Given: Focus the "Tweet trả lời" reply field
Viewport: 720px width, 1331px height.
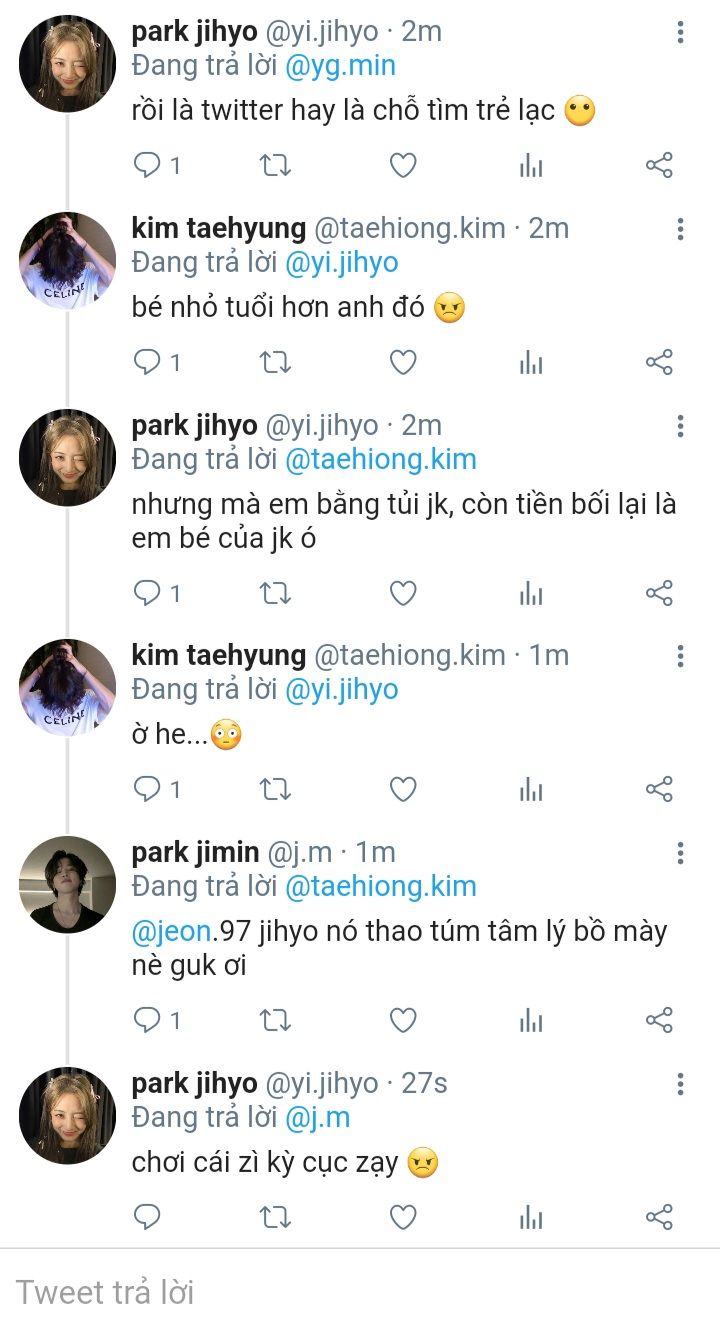Looking at the screenshot, I should click(x=300, y=1292).
